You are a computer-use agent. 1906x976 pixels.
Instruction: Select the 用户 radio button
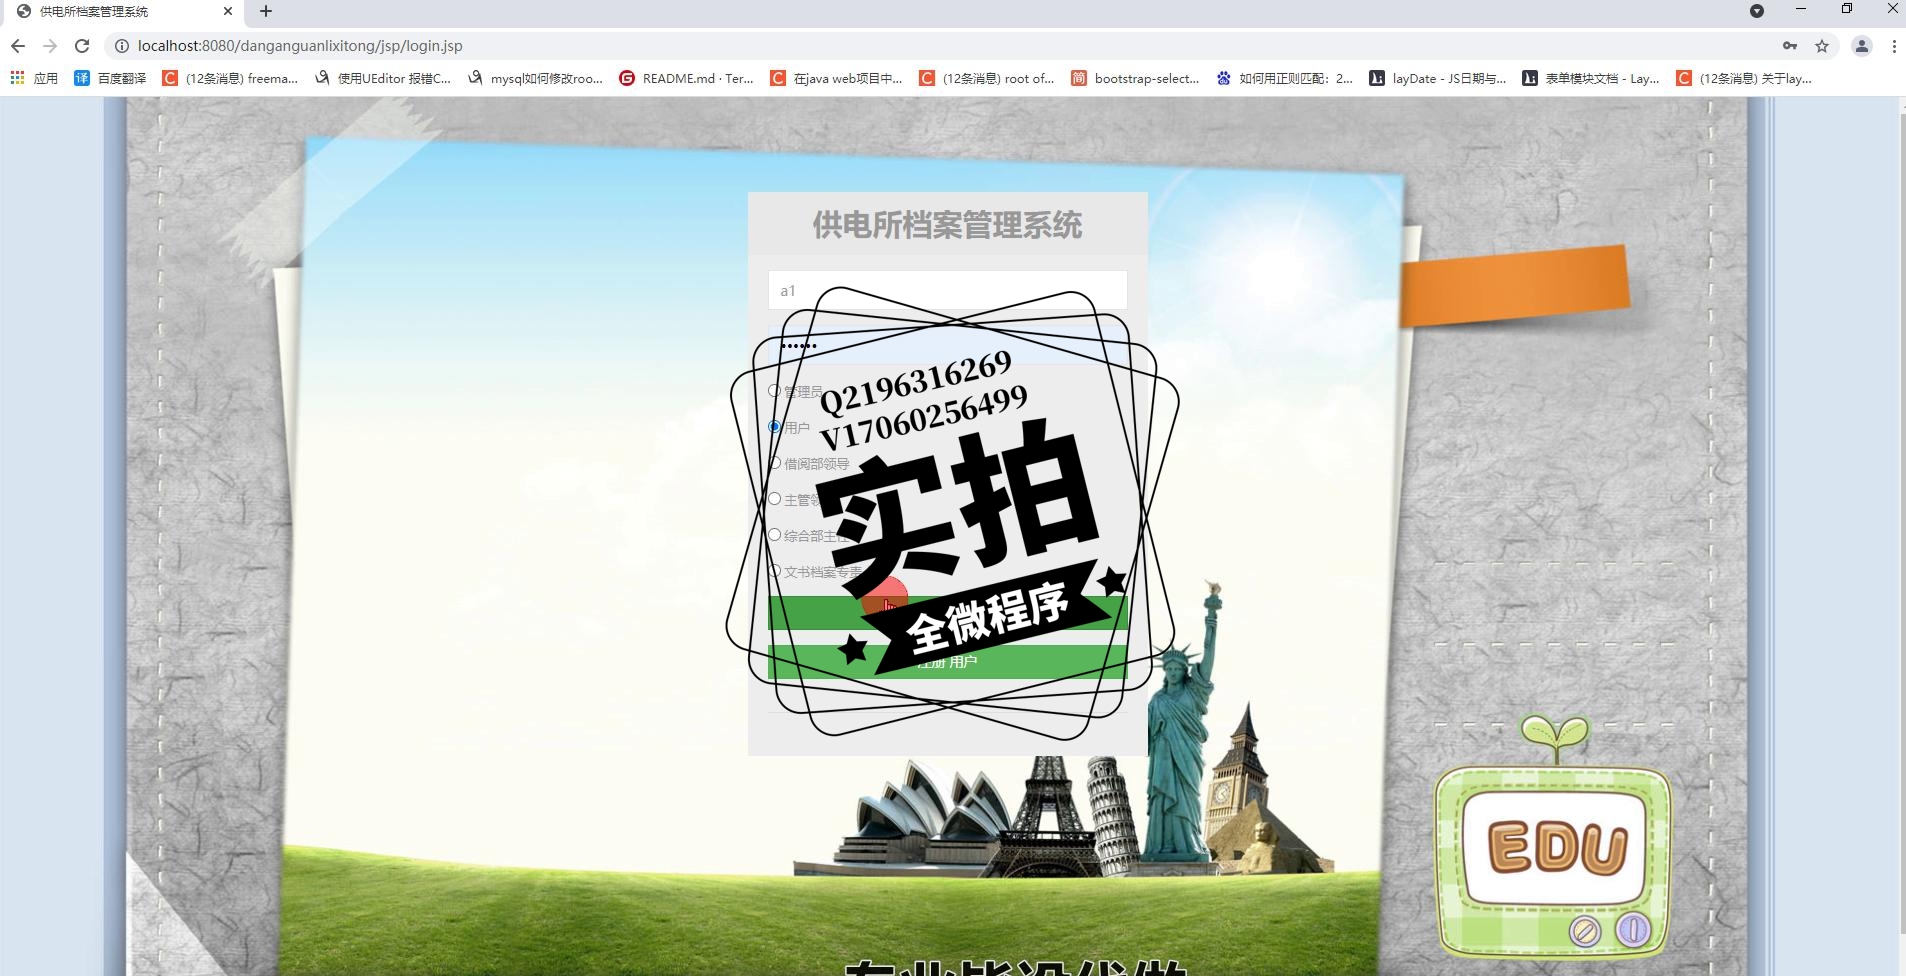click(x=774, y=427)
